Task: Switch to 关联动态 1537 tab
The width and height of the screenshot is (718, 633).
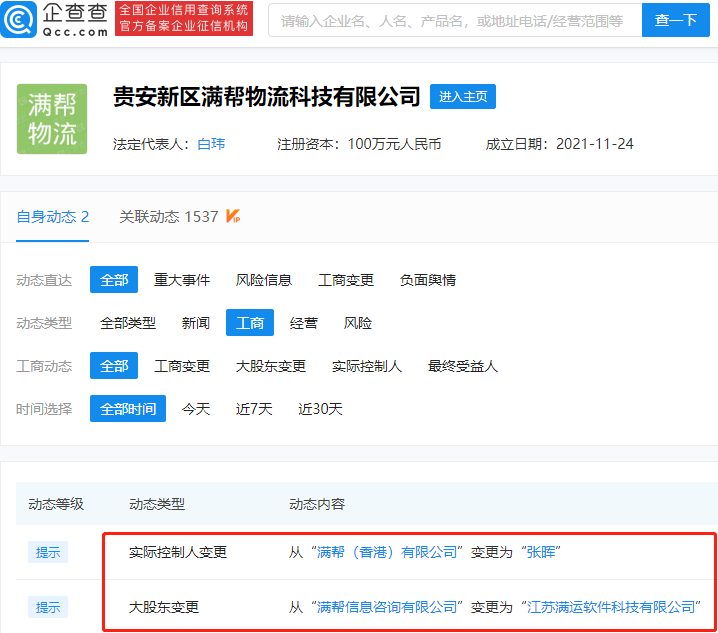Action: (x=168, y=216)
